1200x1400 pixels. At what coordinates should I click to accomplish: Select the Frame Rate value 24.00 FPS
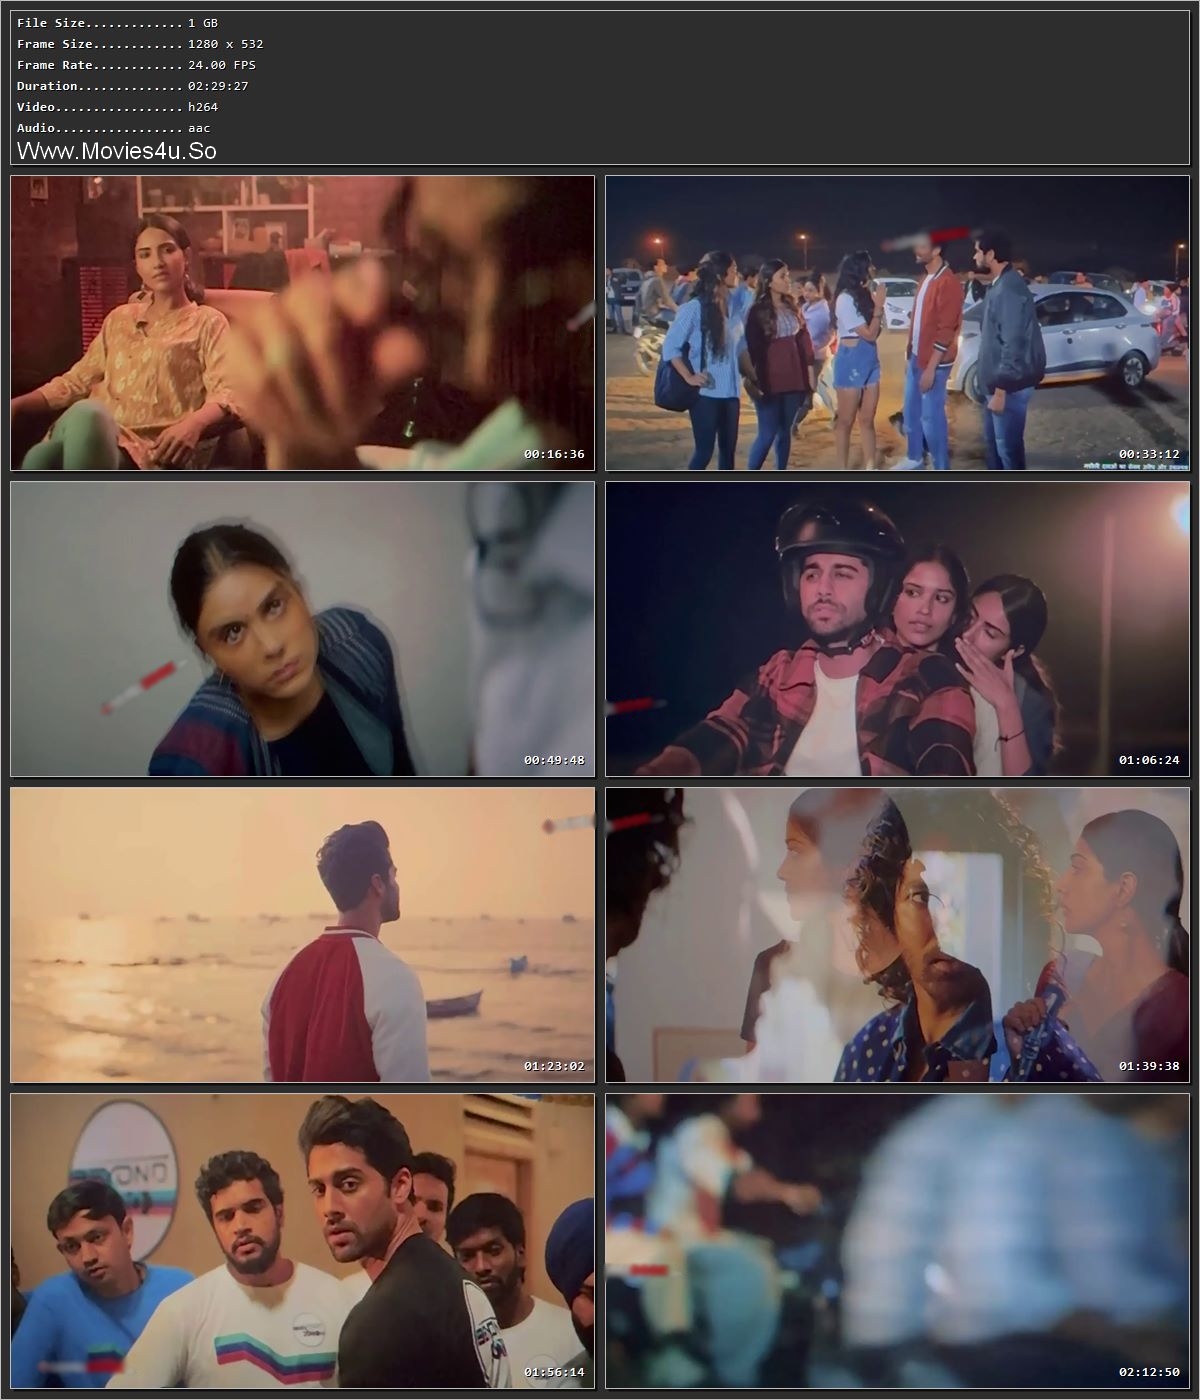(222, 65)
